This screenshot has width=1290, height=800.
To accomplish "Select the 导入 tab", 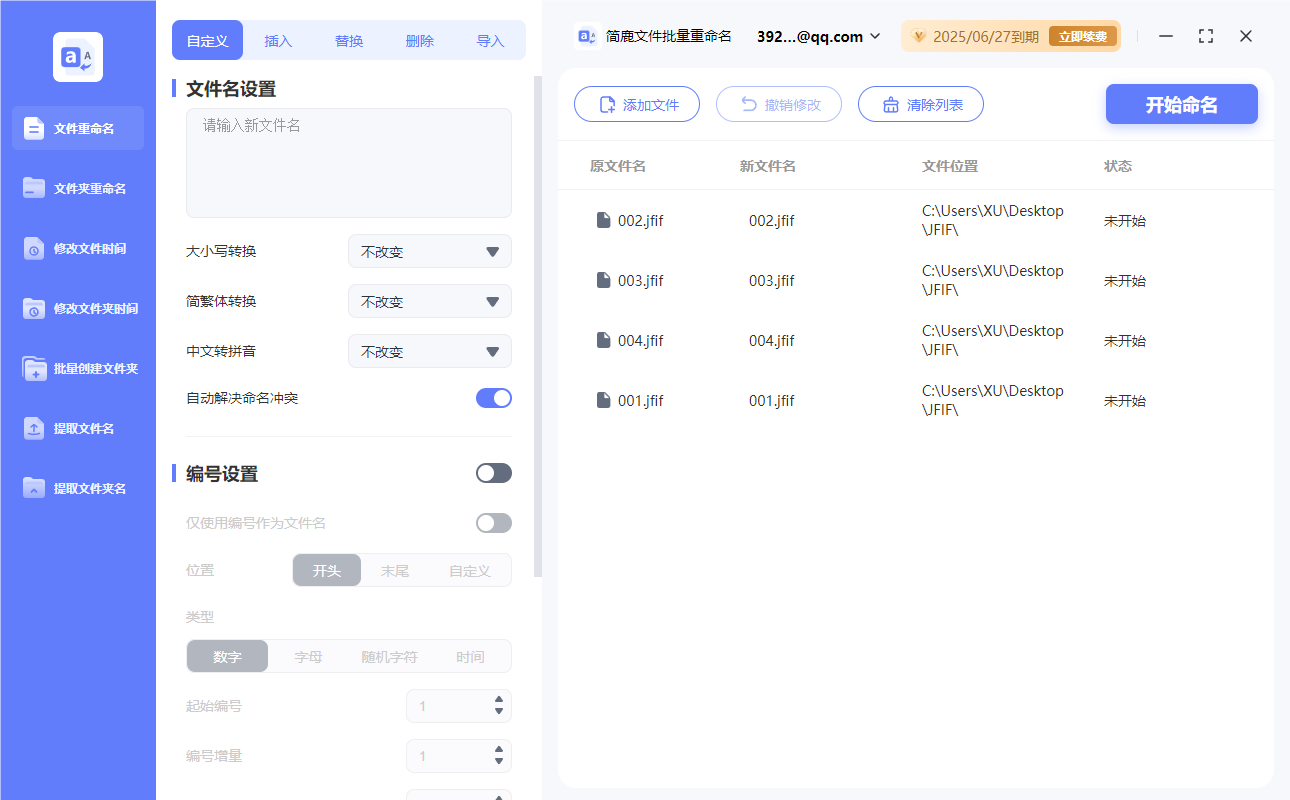I will (x=491, y=40).
